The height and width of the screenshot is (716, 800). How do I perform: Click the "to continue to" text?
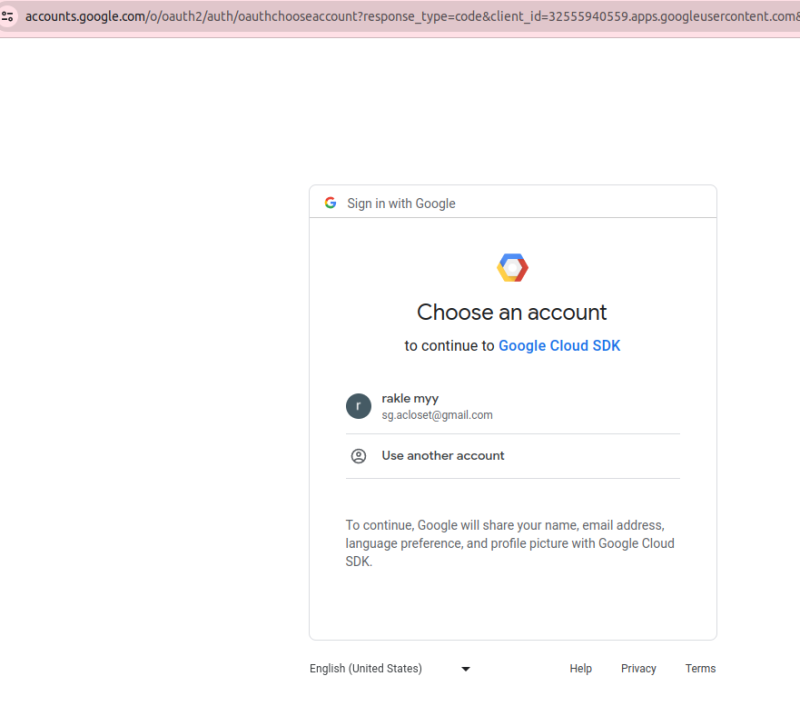(x=449, y=346)
